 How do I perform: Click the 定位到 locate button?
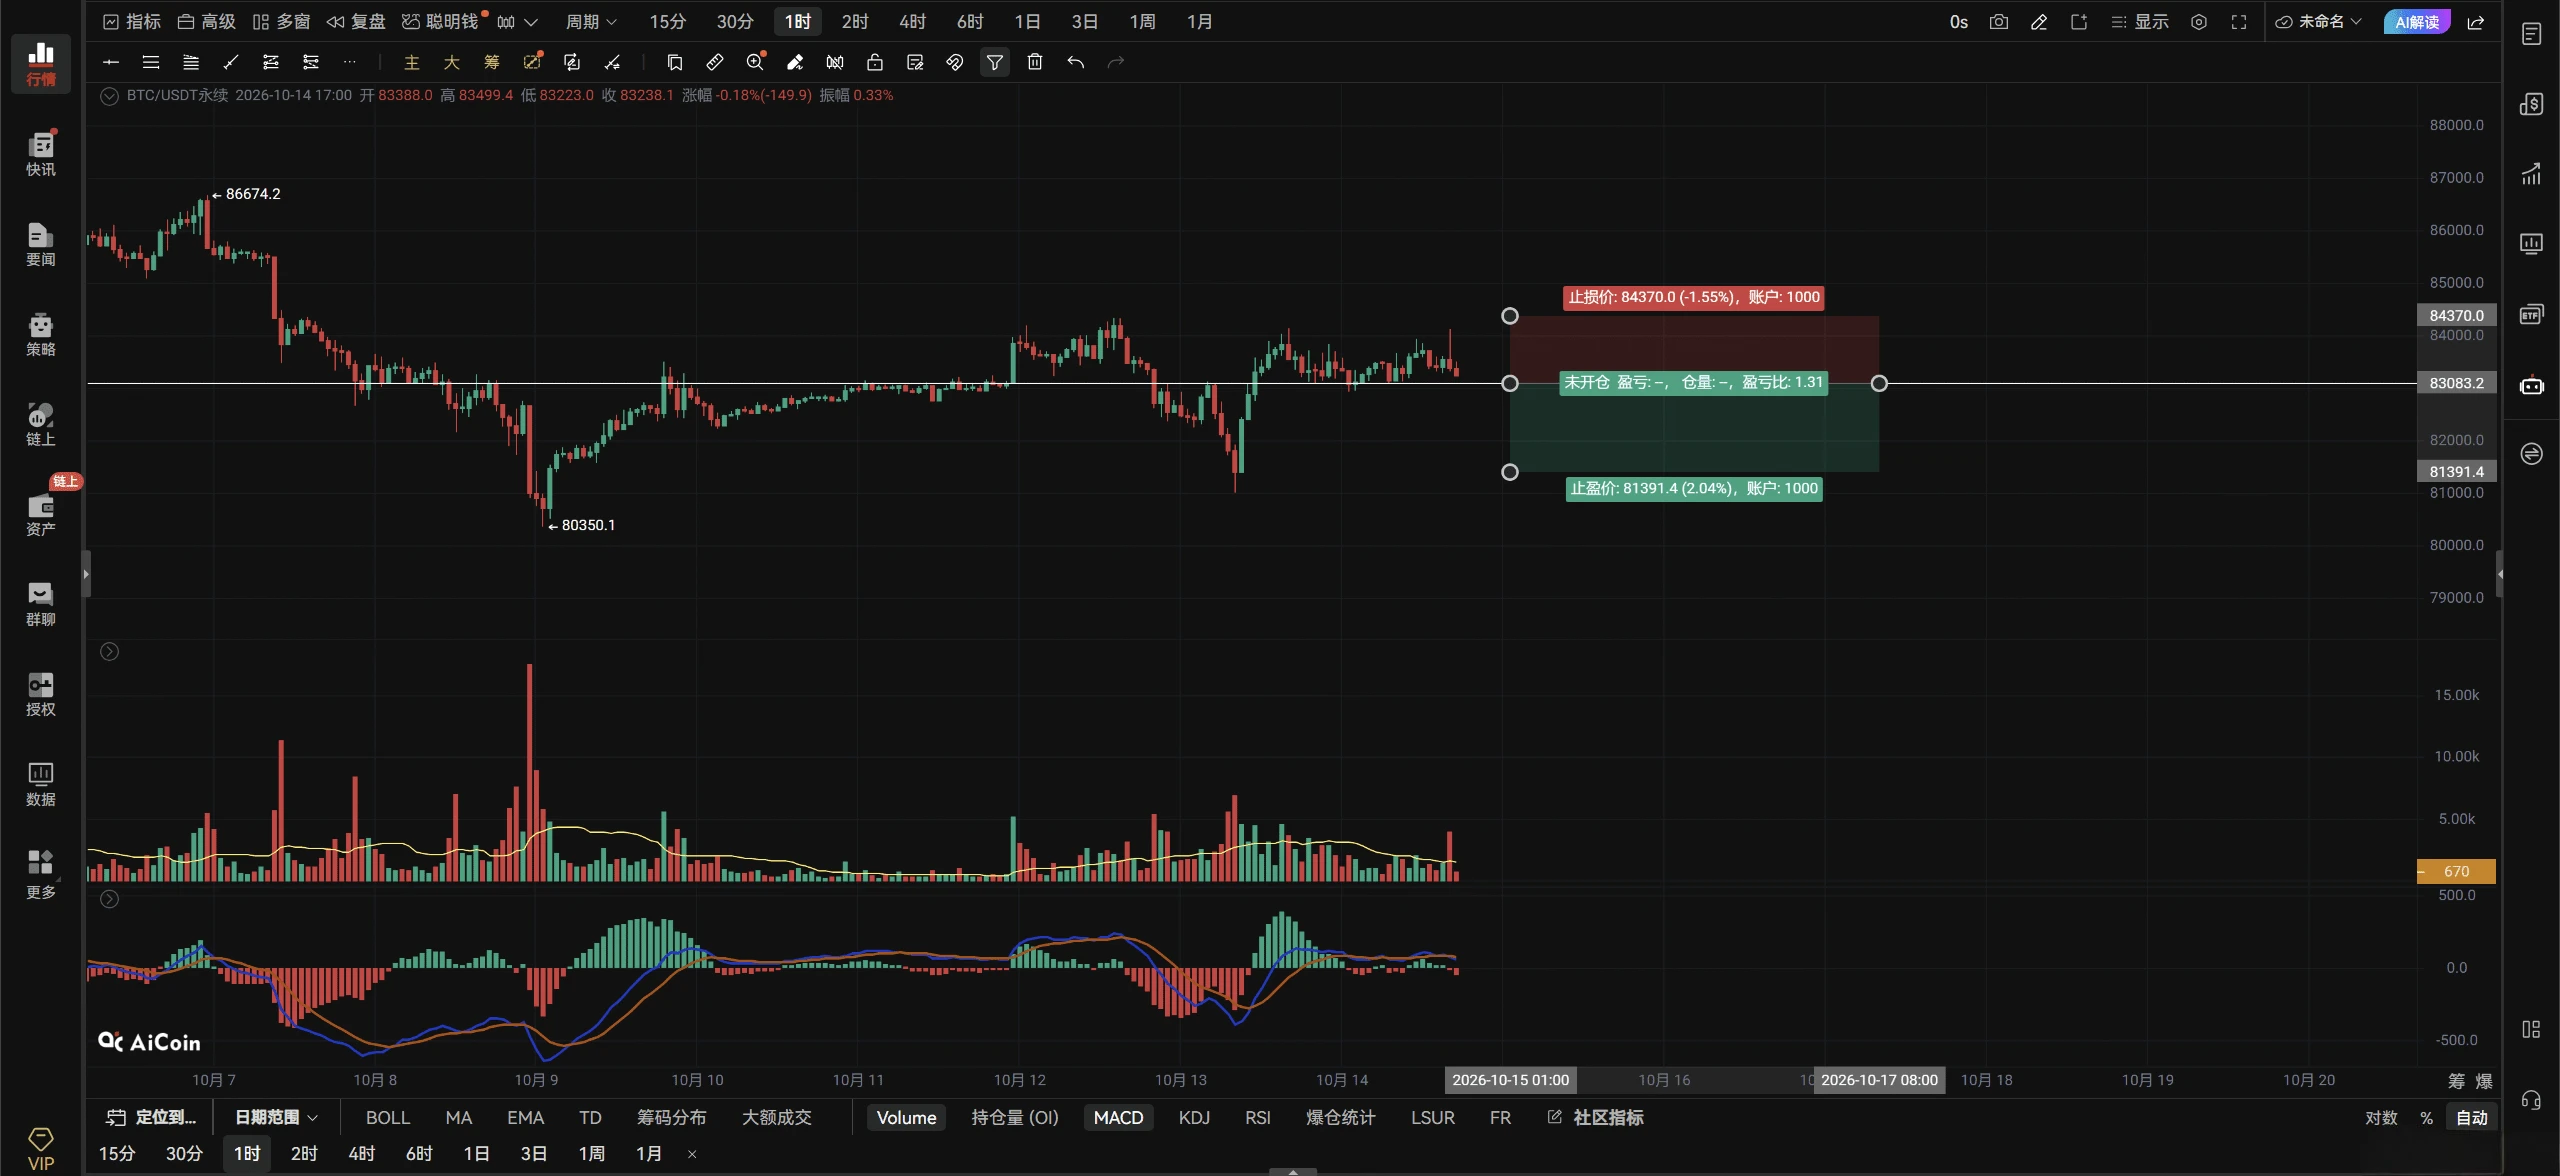152,1117
